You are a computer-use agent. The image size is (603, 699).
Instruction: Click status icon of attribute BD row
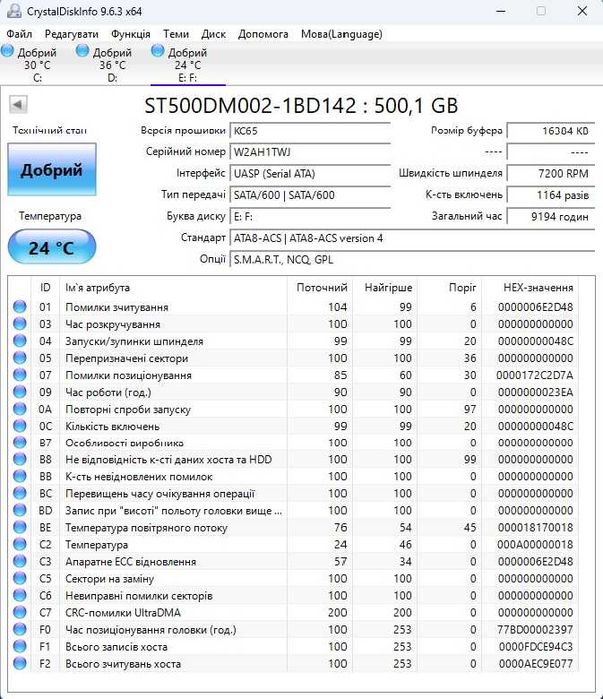tap(20, 510)
